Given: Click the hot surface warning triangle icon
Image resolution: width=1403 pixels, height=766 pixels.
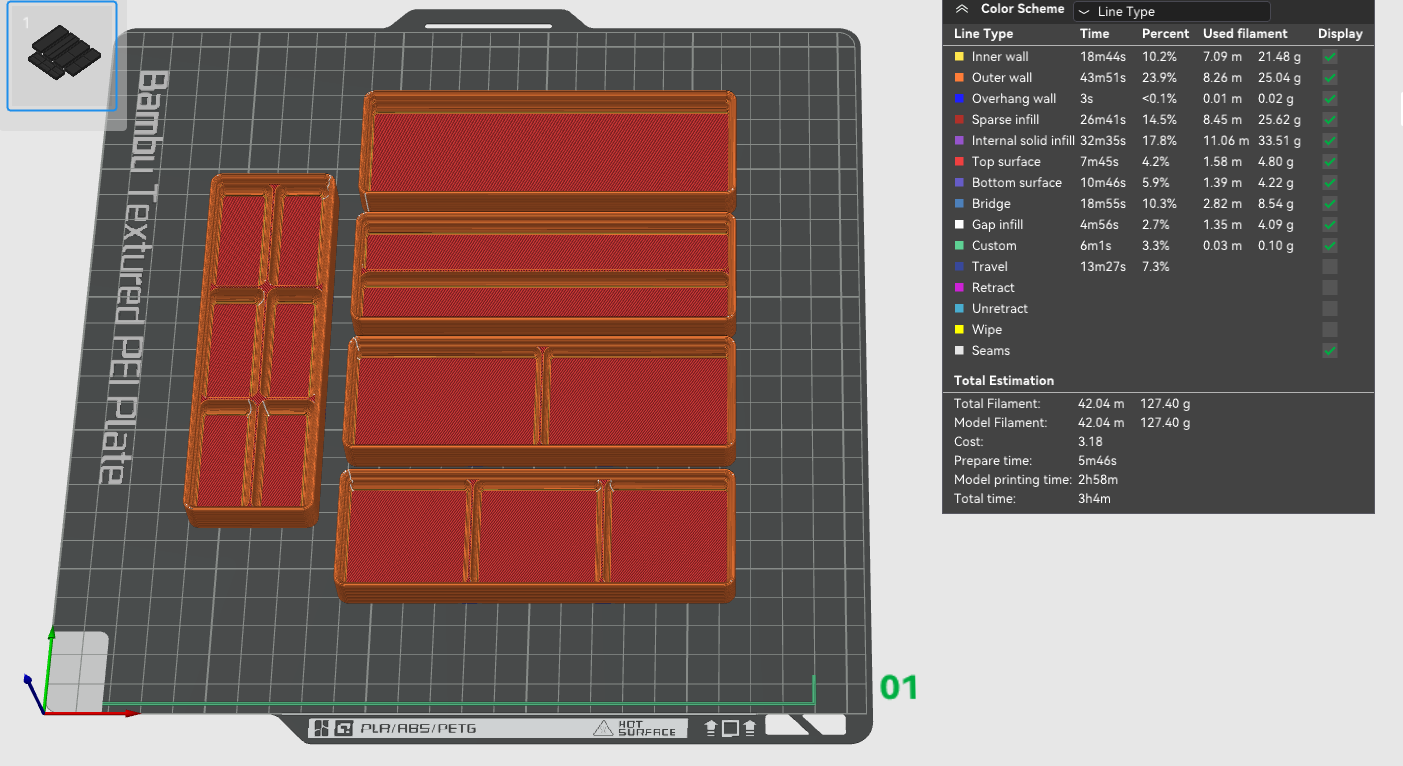Looking at the screenshot, I should point(602,728).
